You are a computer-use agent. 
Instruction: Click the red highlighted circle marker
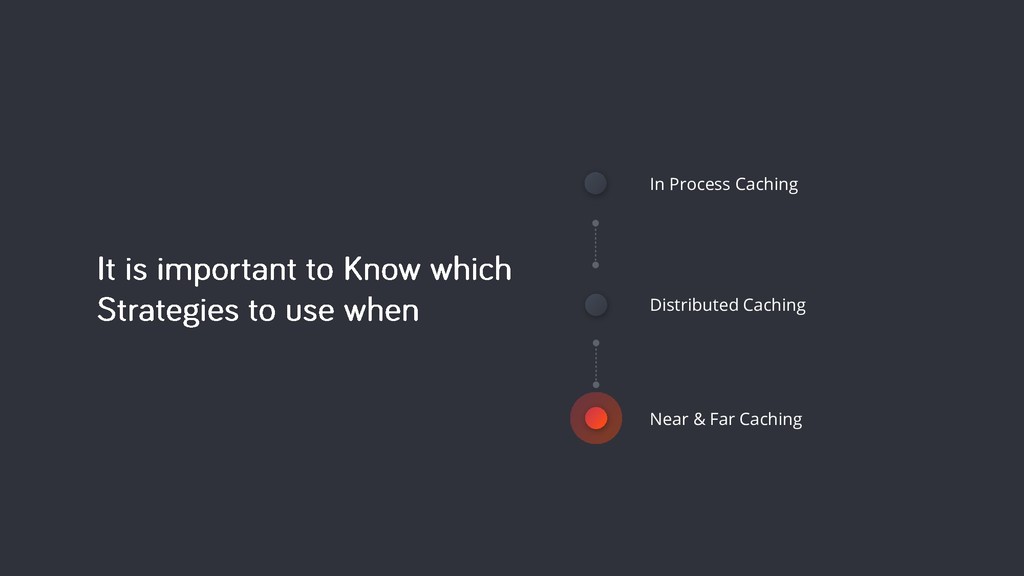pos(596,418)
